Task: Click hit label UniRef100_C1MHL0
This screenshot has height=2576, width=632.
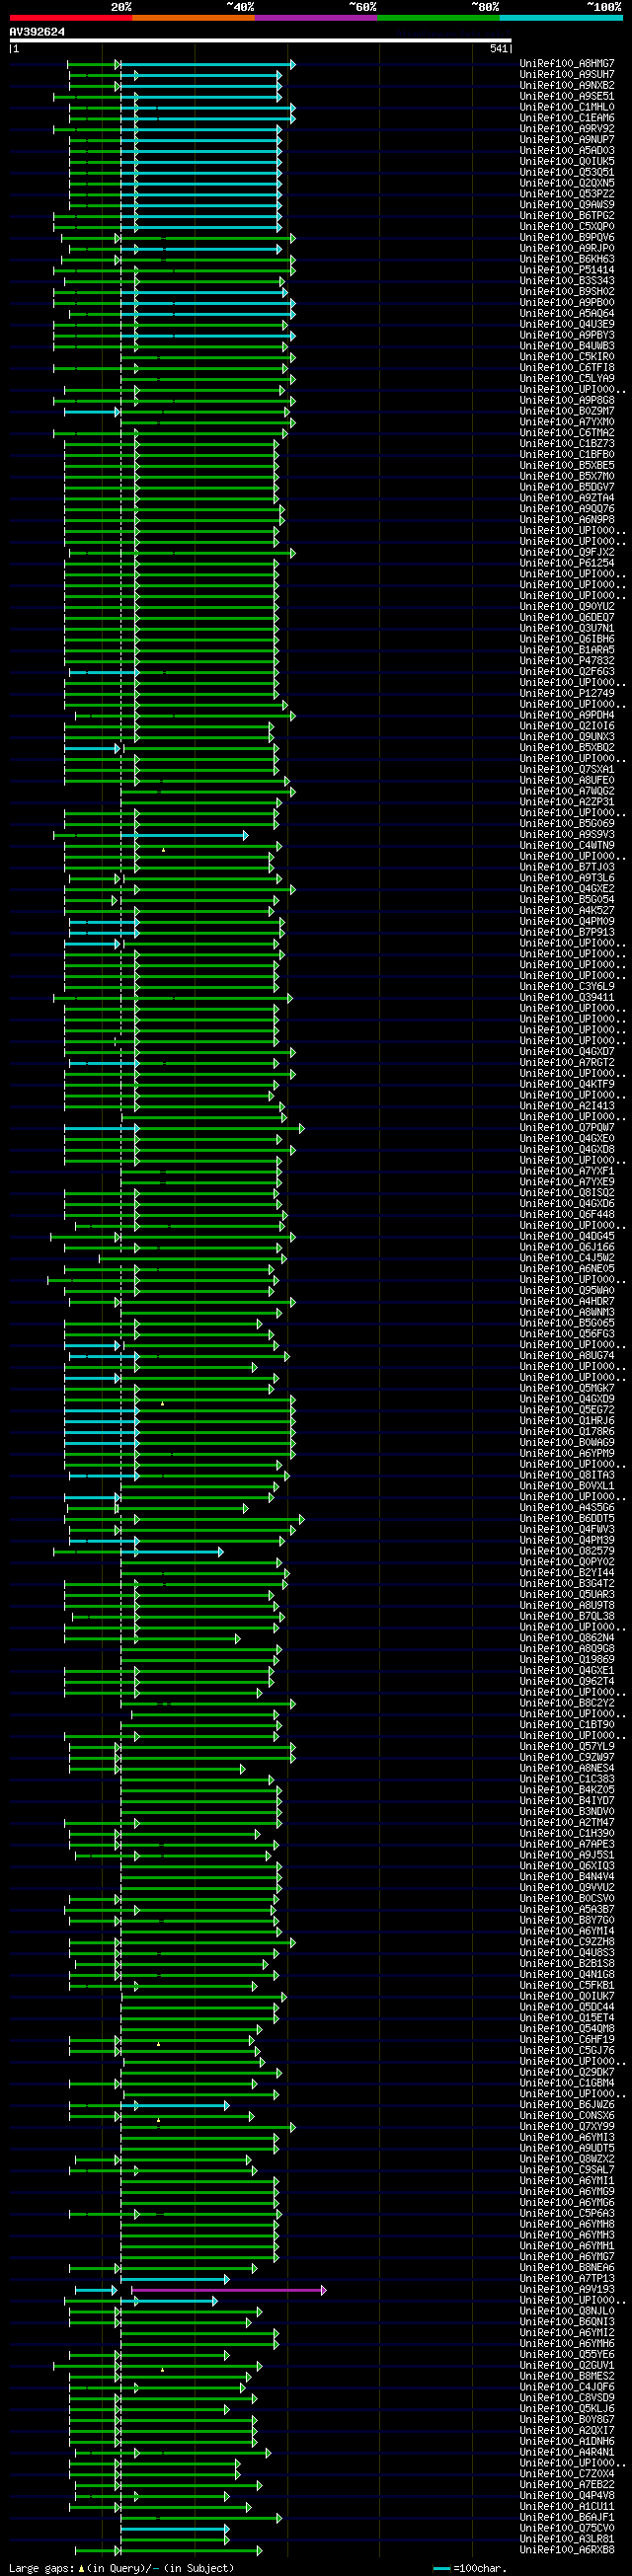Action: point(567,107)
